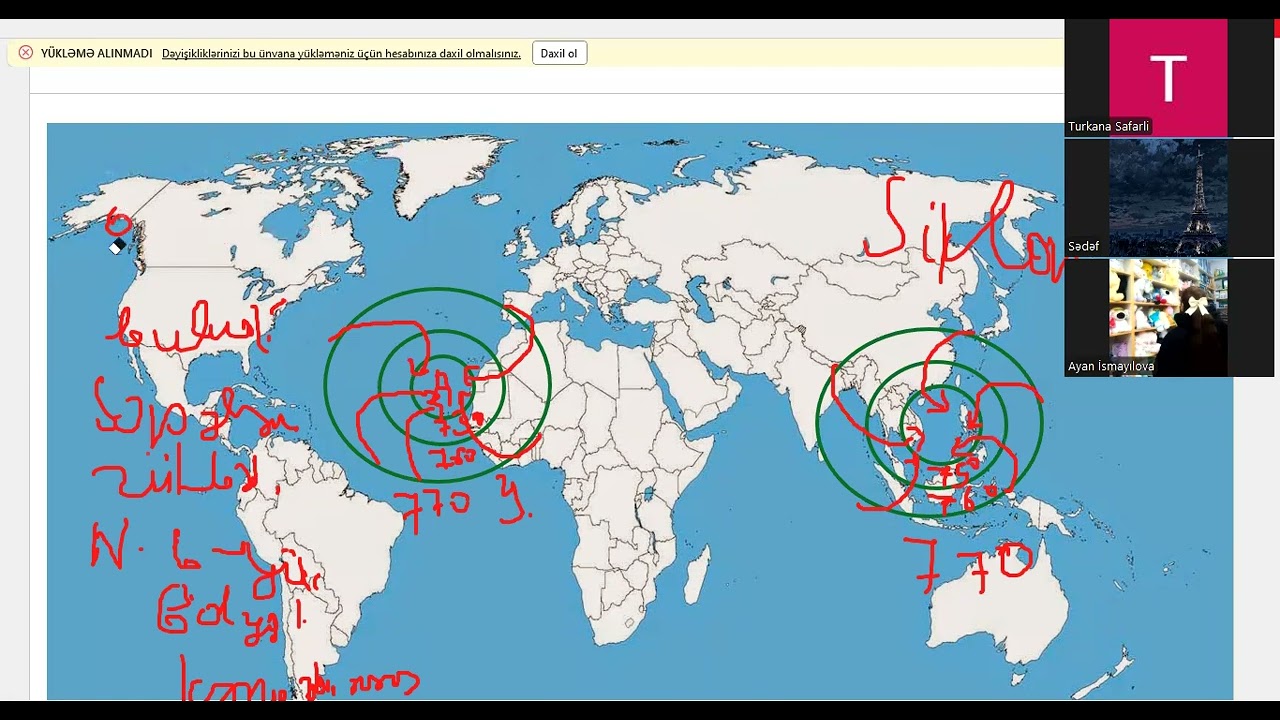Click 'YÜKLƏMƏ ALINMADI' warning text
The height and width of the screenshot is (720, 1280).
pyautogui.click(x=97, y=54)
